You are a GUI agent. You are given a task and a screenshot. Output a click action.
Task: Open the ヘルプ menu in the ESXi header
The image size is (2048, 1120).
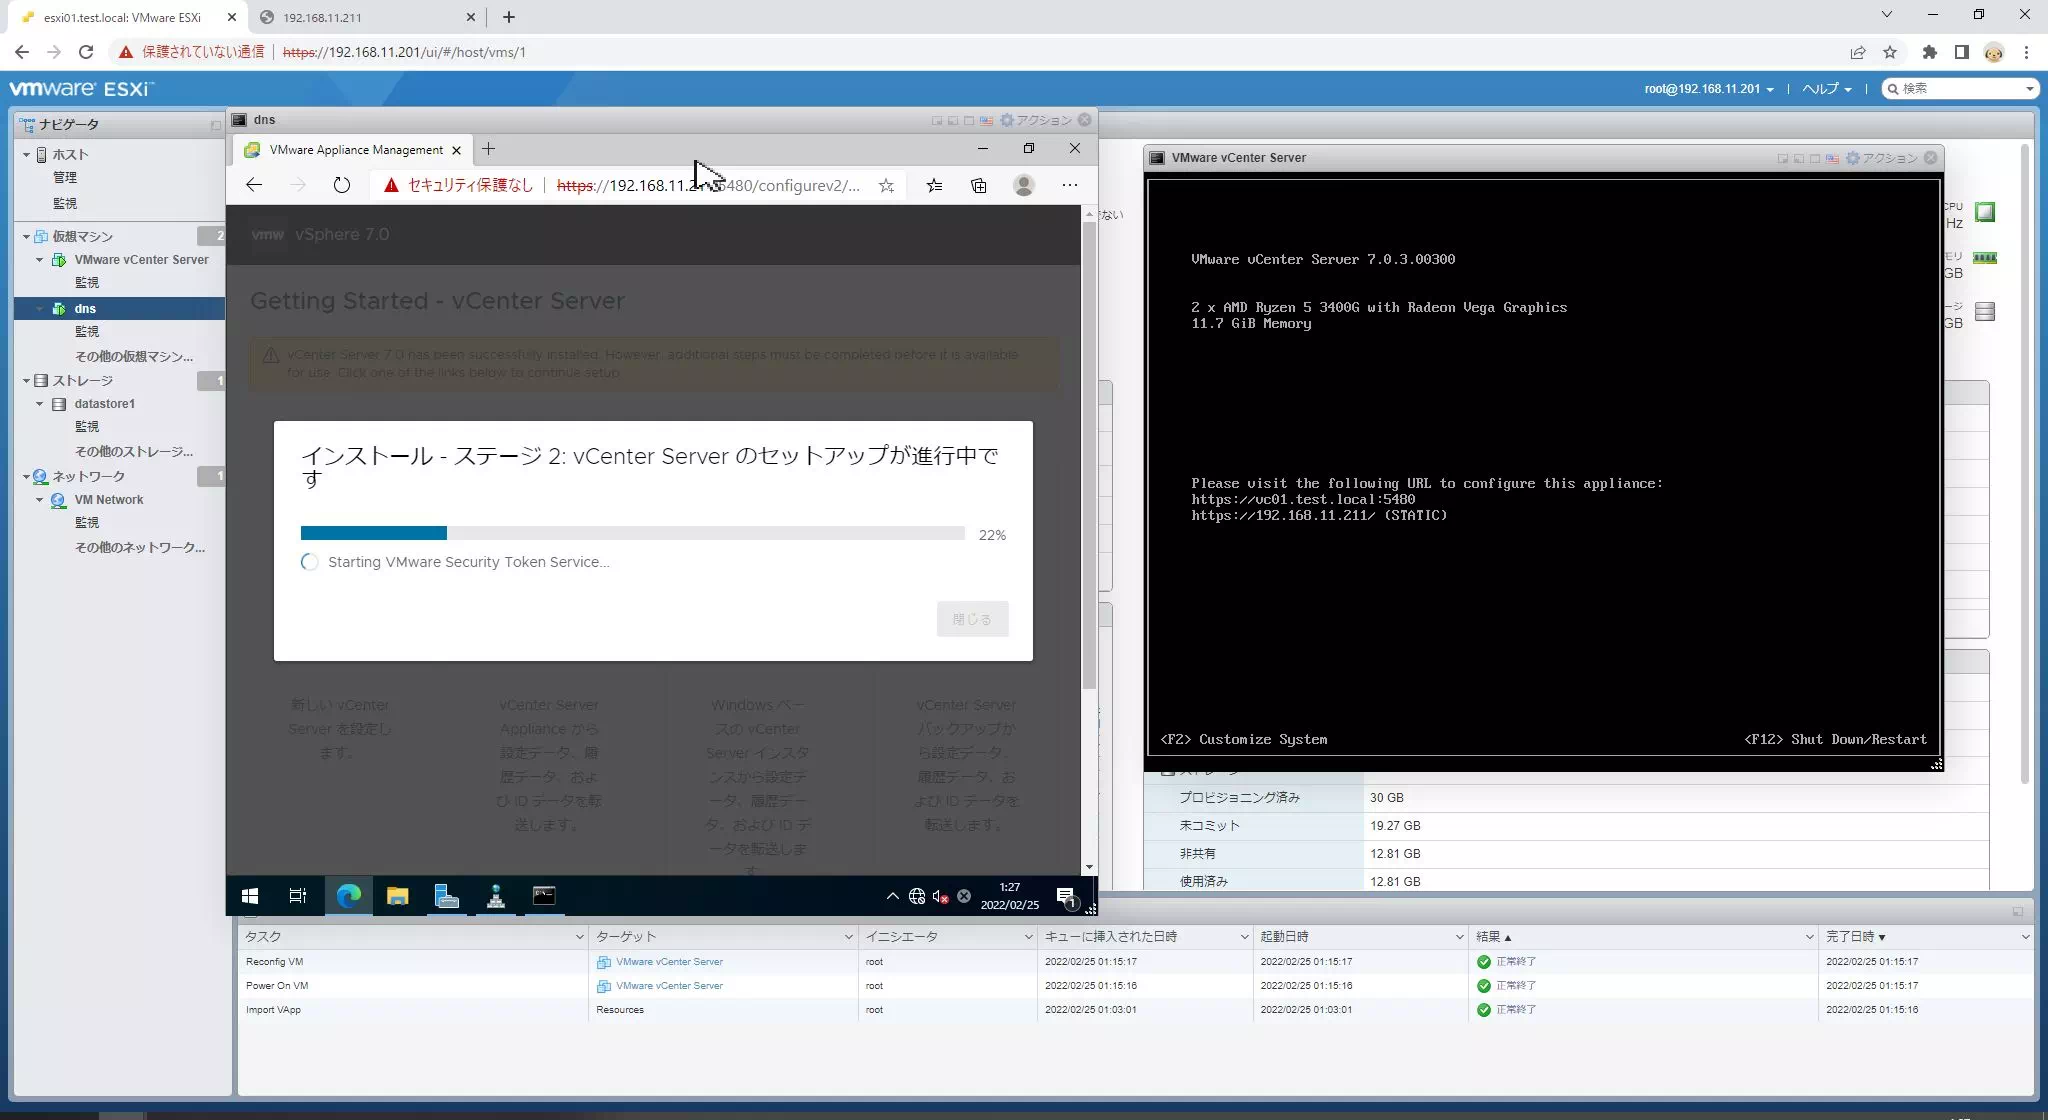[1827, 89]
